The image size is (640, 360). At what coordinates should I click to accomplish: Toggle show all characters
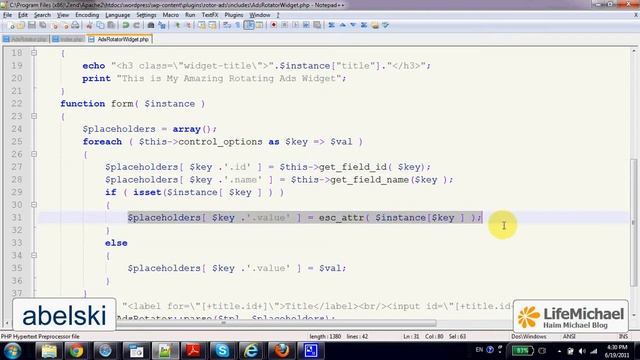coord(237,25)
